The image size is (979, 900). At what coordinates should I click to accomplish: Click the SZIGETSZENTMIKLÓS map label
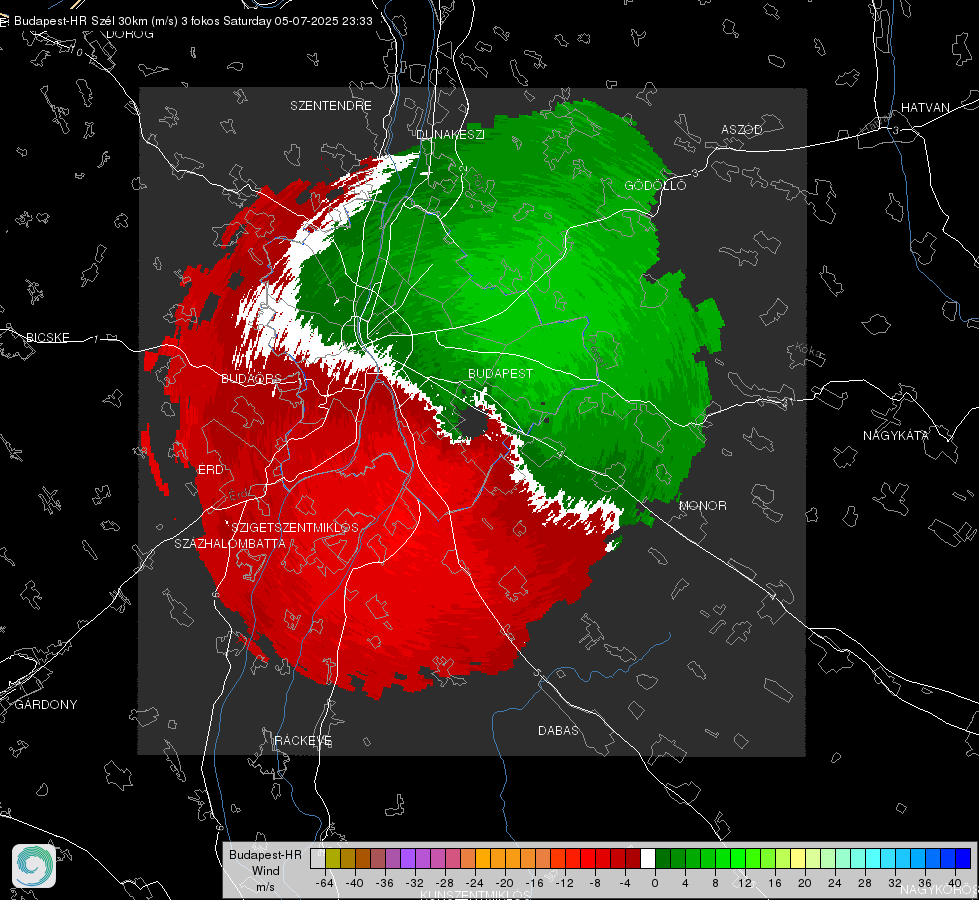tap(295, 528)
